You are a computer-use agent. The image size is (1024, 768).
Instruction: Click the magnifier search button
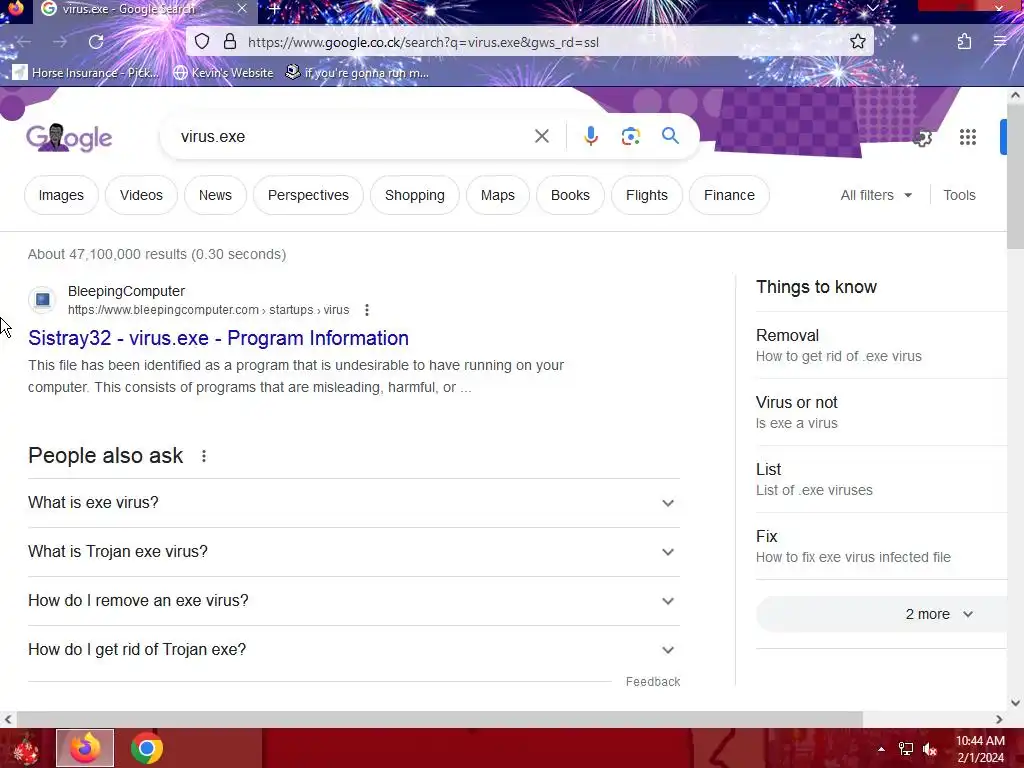[670, 136]
